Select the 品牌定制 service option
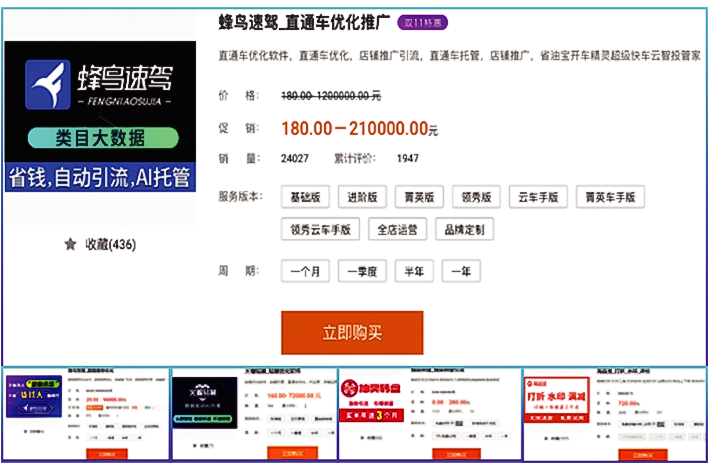 (x=464, y=230)
